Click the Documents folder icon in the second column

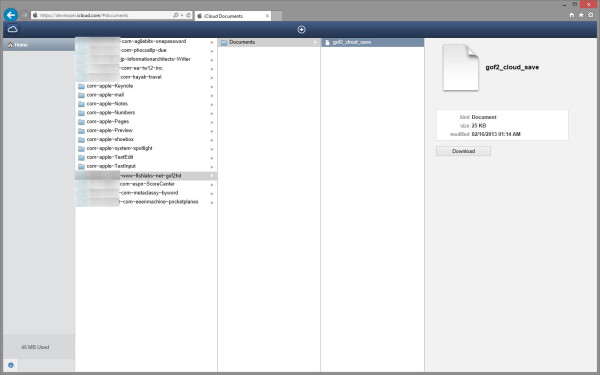224,42
